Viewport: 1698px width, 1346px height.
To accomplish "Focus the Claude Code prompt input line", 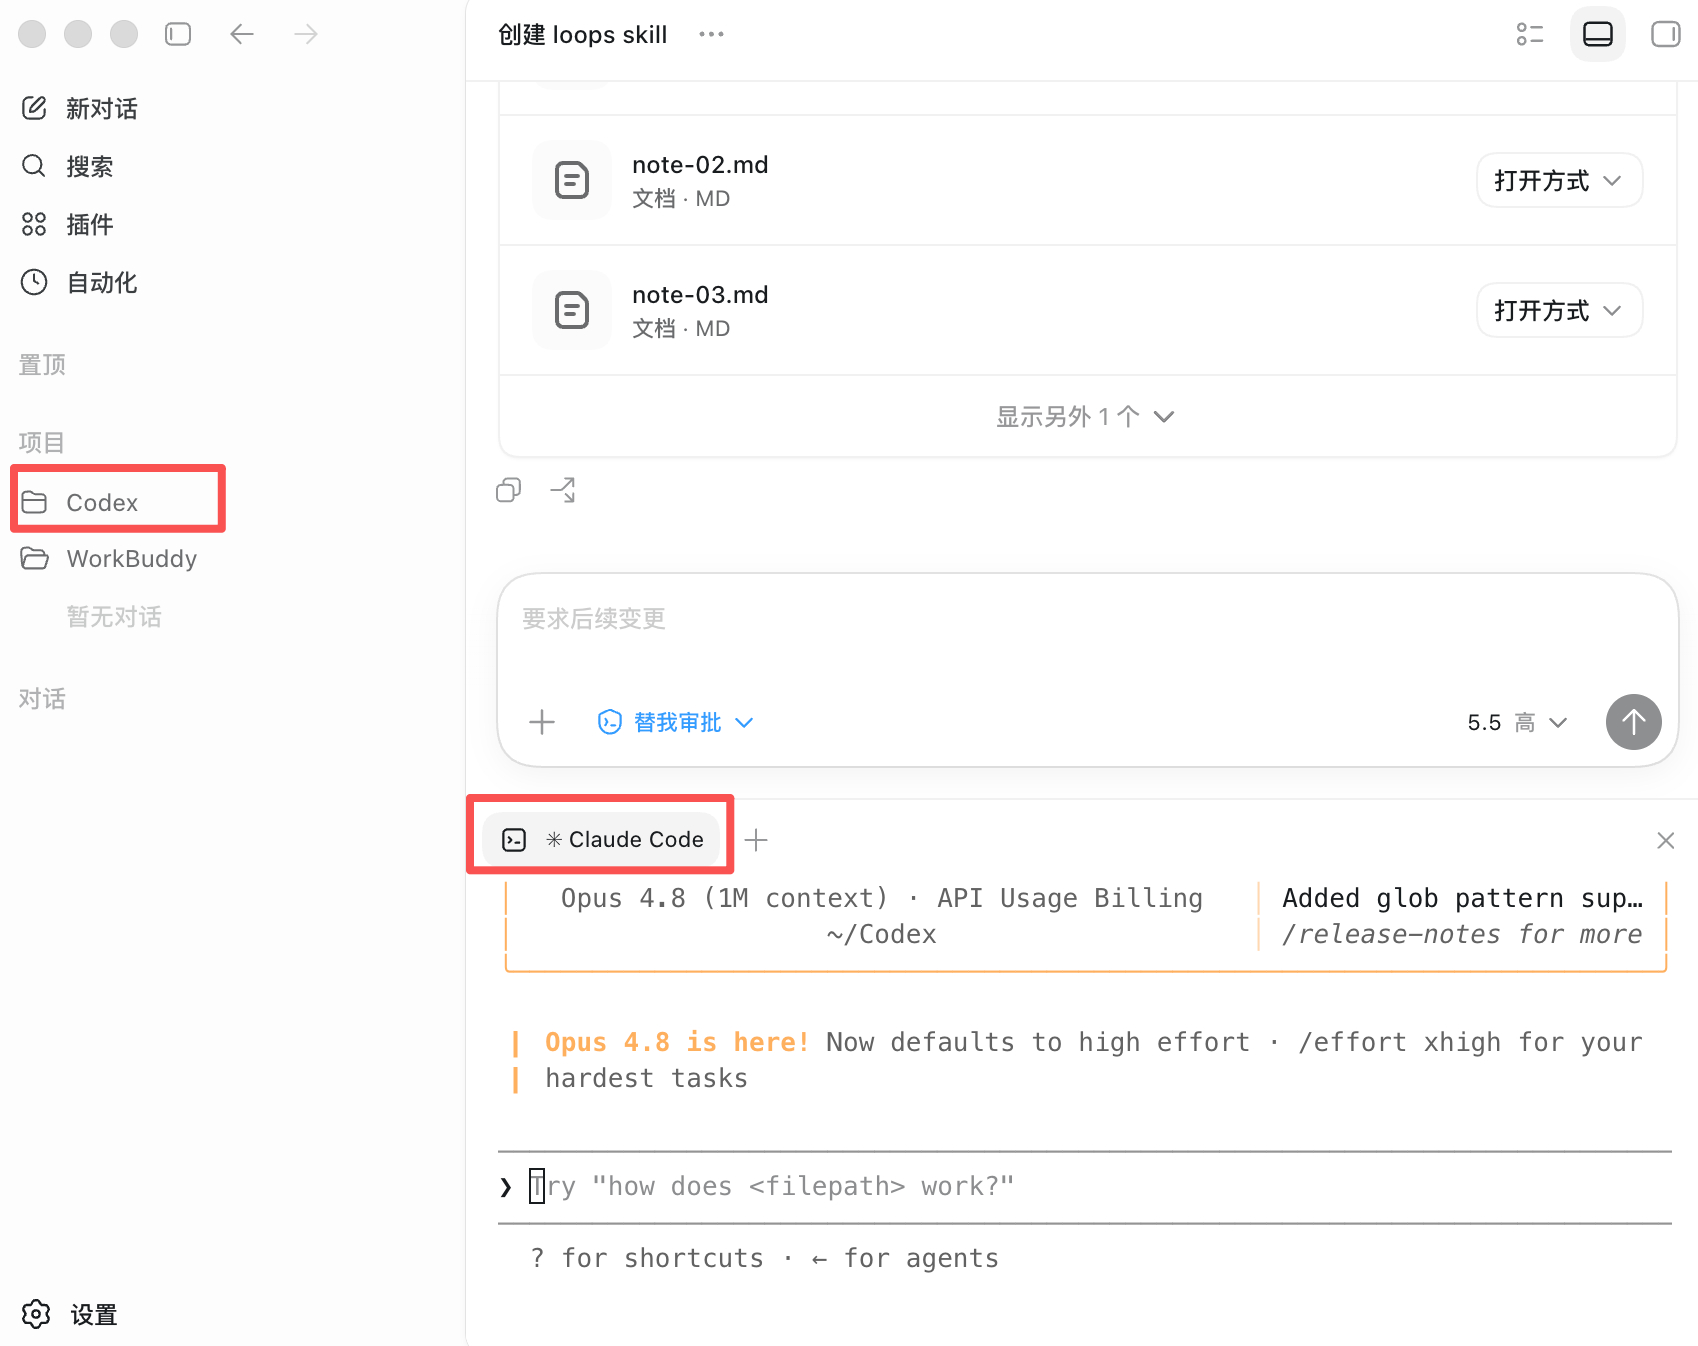I will coord(1085,1187).
